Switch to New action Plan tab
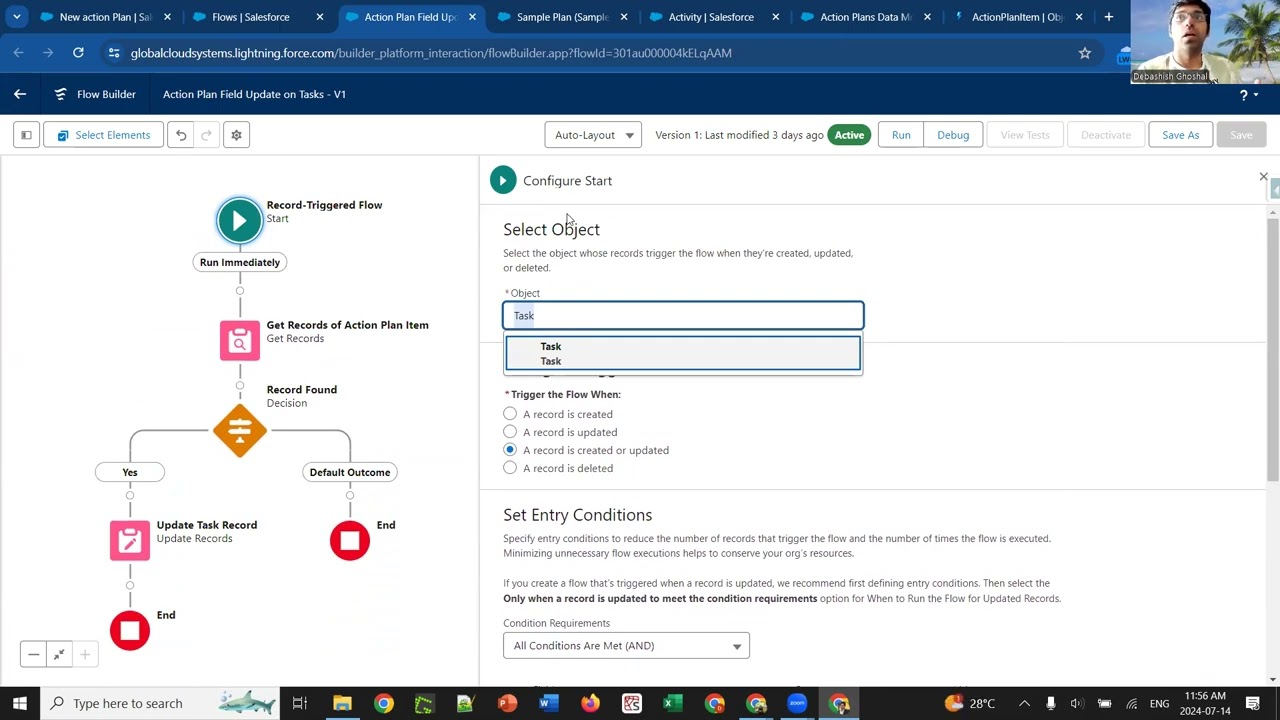Image resolution: width=1280 pixels, height=720 pixels. (106, 17)
